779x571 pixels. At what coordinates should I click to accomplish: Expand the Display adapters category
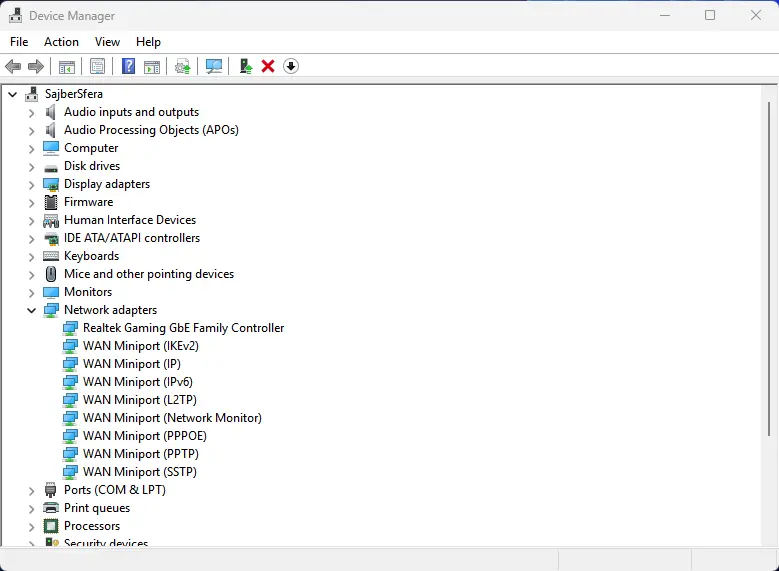tap(31, 184)
